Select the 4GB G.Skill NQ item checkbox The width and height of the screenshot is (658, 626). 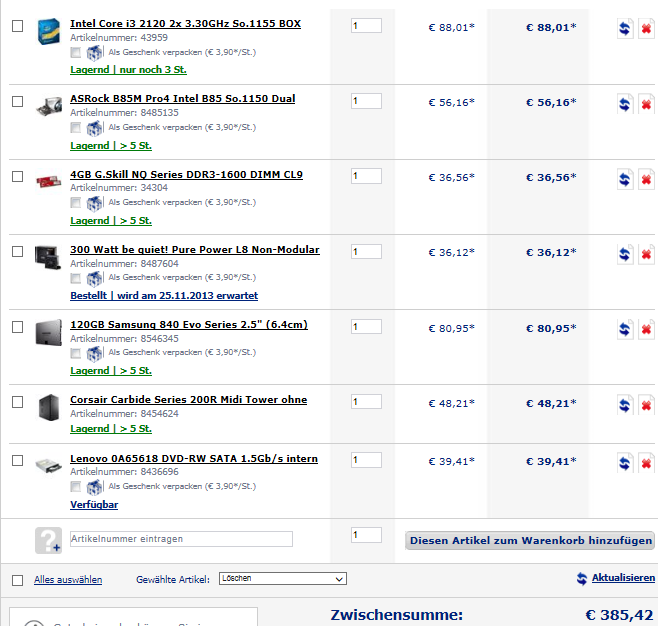click(x=17, y=177)
